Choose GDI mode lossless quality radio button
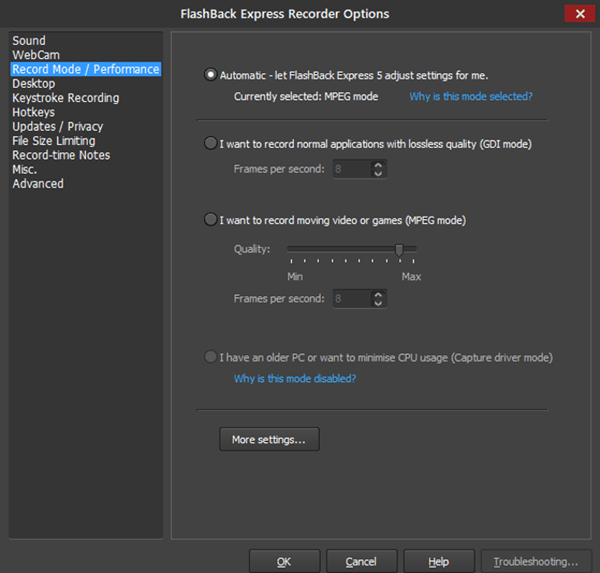Screen dimensions: 600x573 tap(210, 143)
